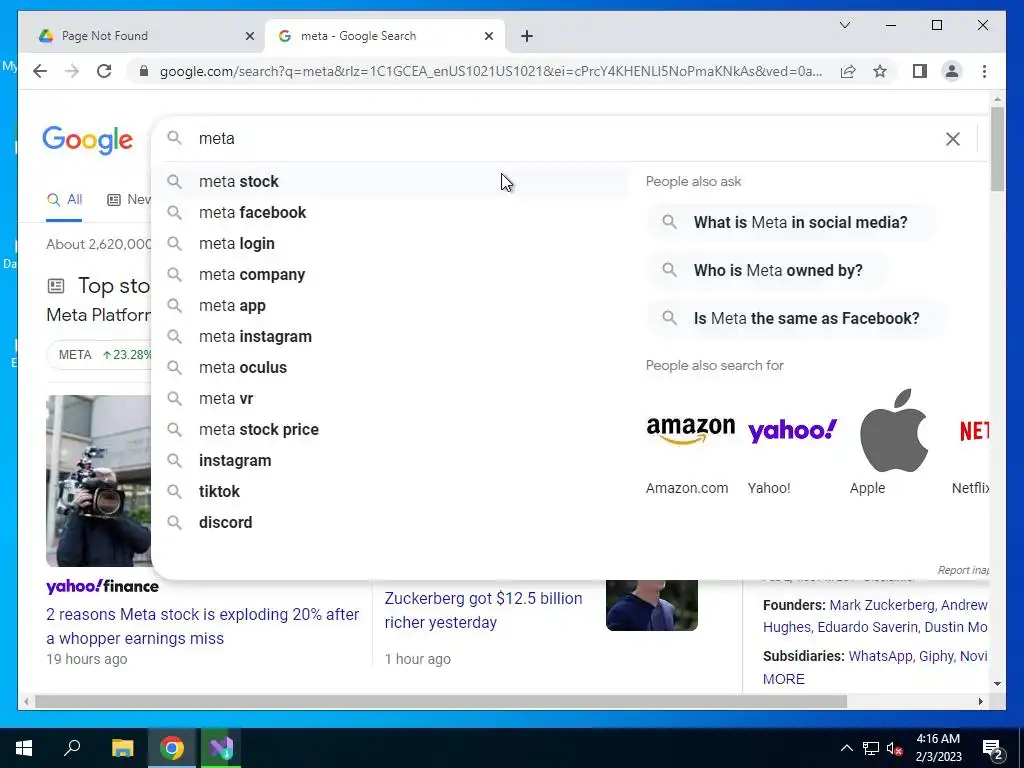Select the All results tab
The image size is (1024, 768).
pos(64,200)
